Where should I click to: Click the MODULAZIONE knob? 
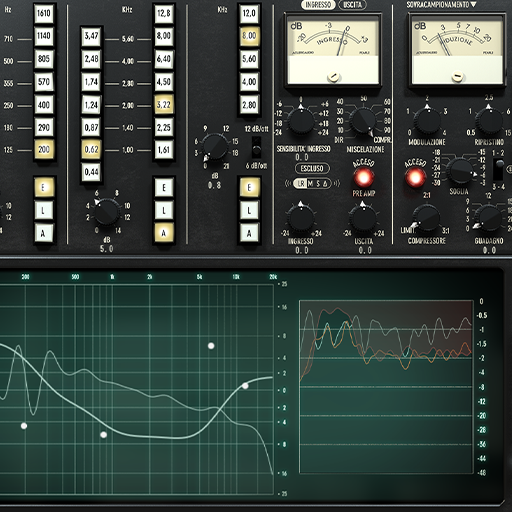point(427,121)
